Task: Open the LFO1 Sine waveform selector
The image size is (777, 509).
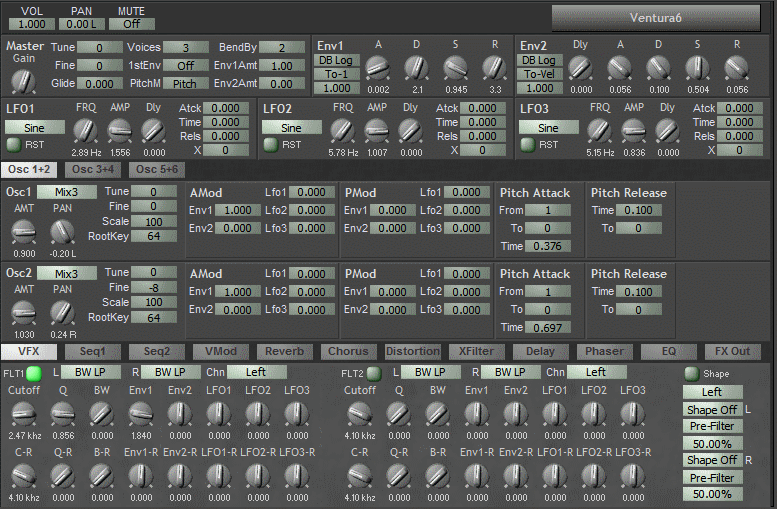Action: 35,128
